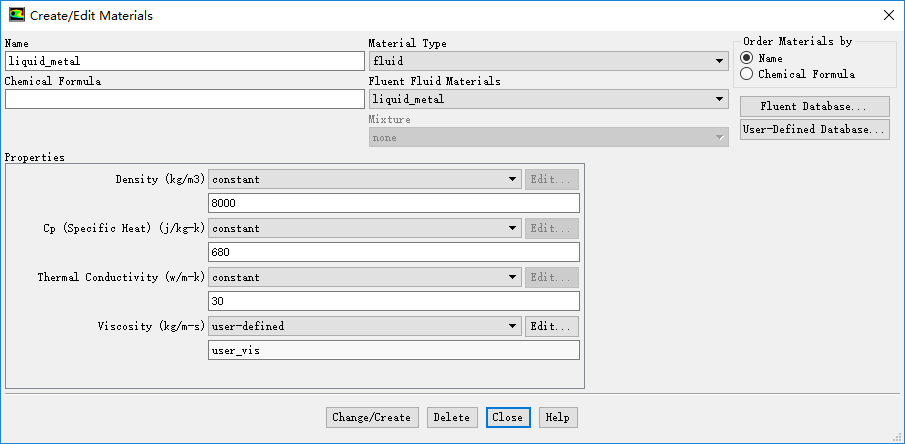905x444 pixels.
Task: Open the Viscosity method dropdown
Action: point(364,326)
